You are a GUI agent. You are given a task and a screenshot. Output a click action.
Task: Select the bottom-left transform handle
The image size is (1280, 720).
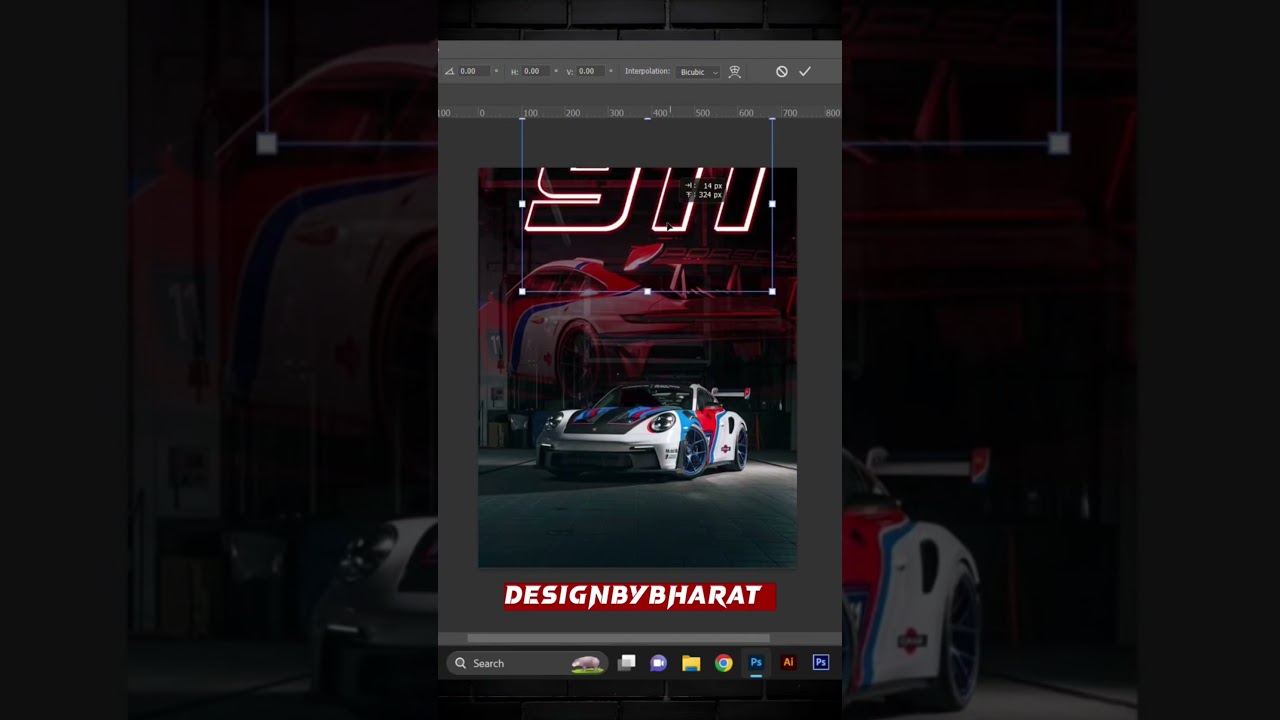(x=522, y=292)
